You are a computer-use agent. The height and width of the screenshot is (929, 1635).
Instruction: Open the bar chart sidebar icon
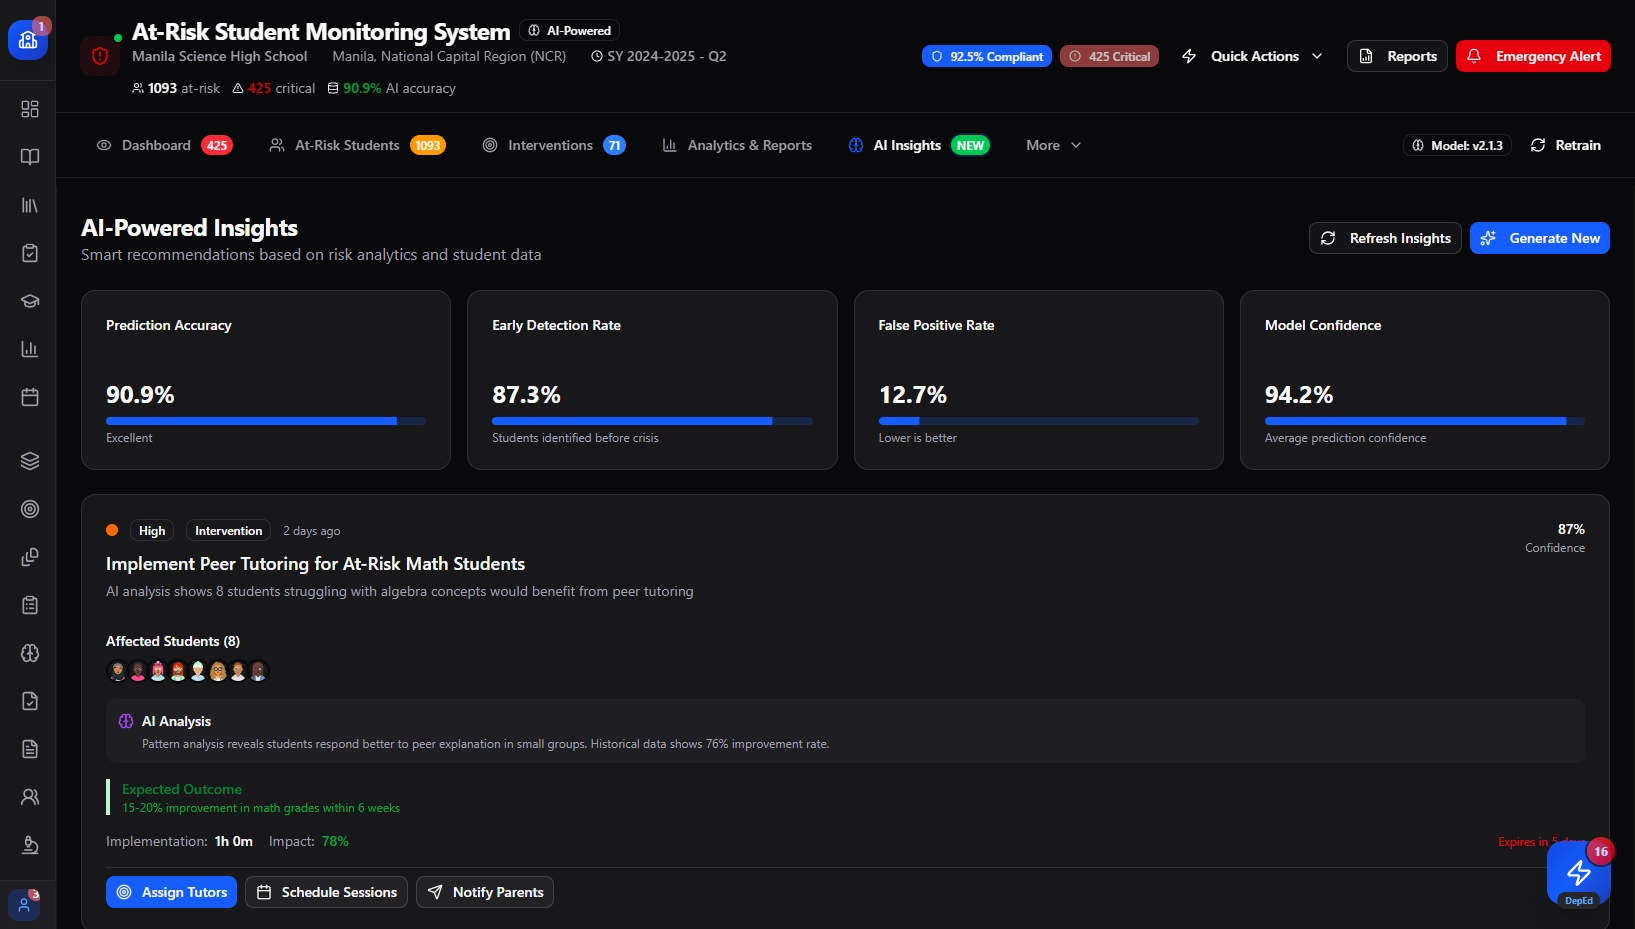(30, 349)
